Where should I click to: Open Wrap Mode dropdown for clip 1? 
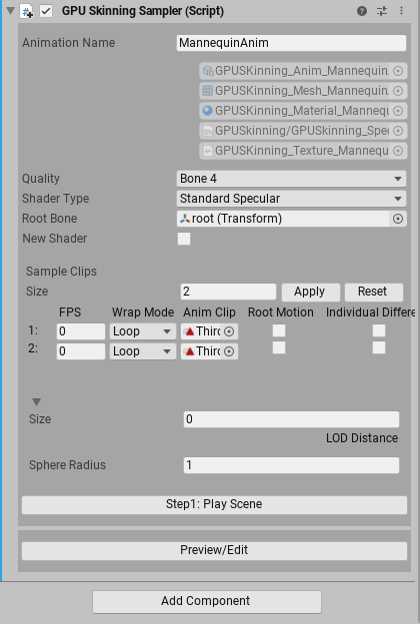pyautogui.click(x=143, y=331)
